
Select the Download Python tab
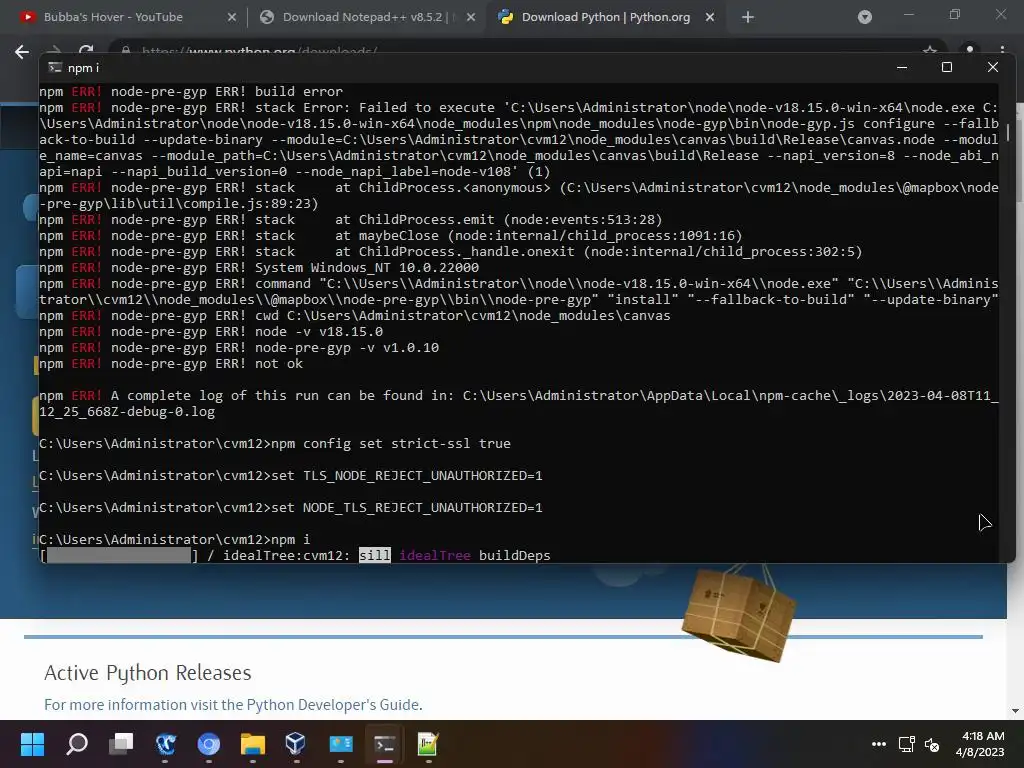point(605,17)
